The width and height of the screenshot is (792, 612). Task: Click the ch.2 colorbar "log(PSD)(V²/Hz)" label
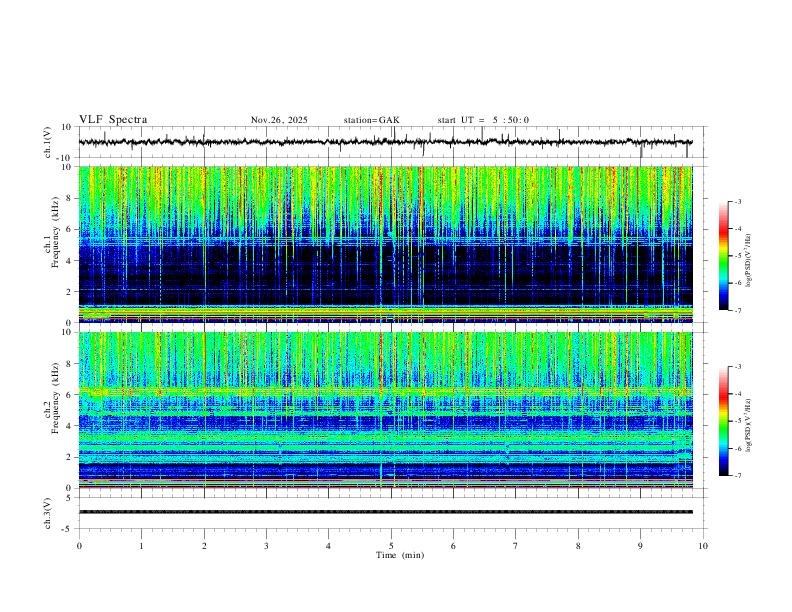pyautogui.click(x=749, y=425)
